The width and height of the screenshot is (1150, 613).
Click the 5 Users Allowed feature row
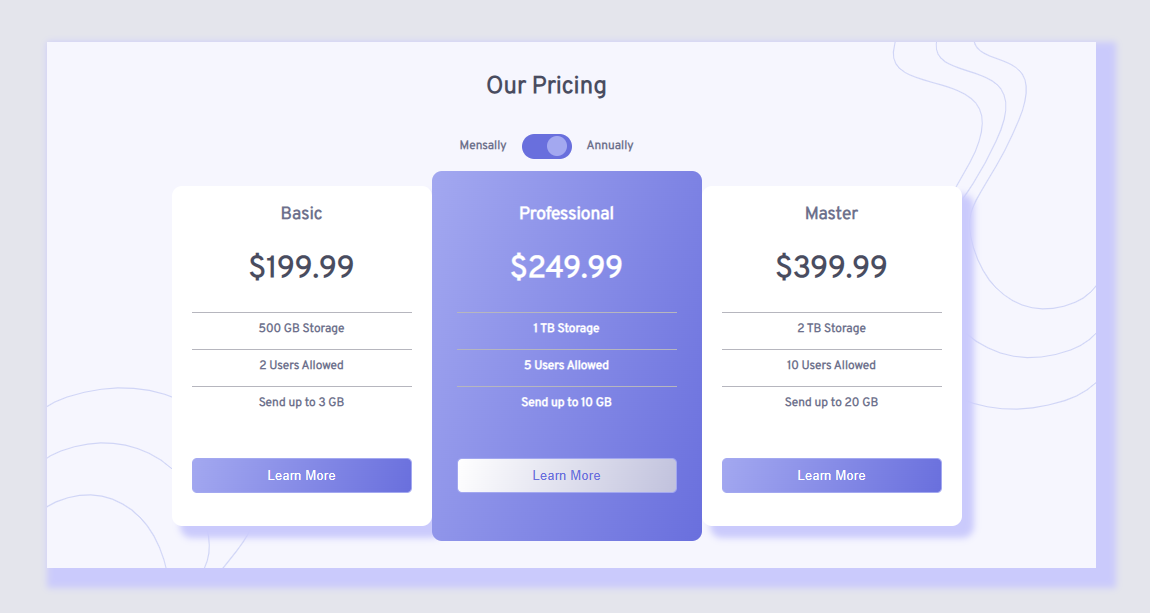point(566,365)
